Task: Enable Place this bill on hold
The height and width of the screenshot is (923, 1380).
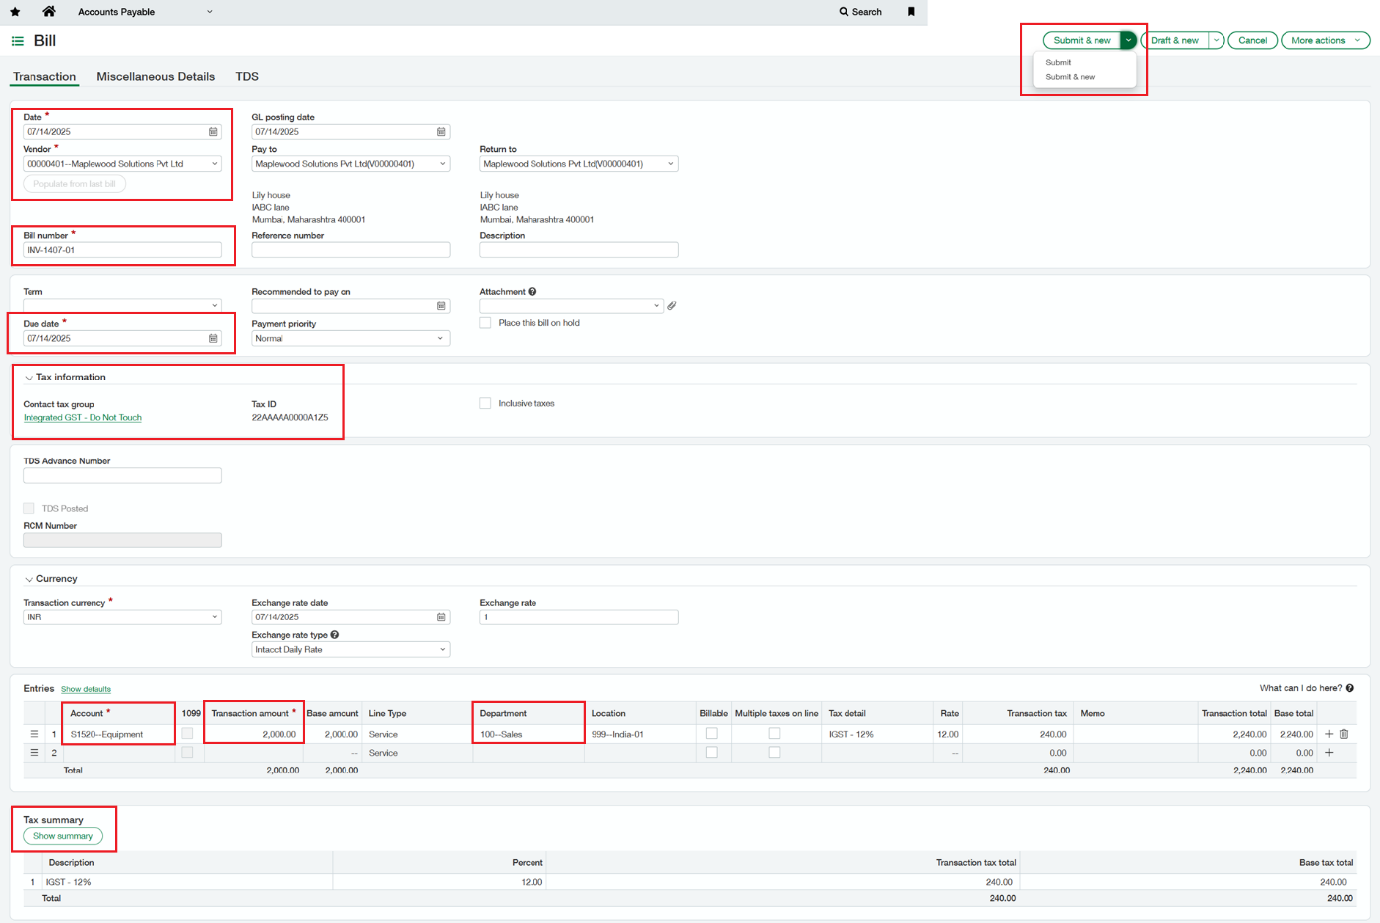Action: [x=485, y=323]
